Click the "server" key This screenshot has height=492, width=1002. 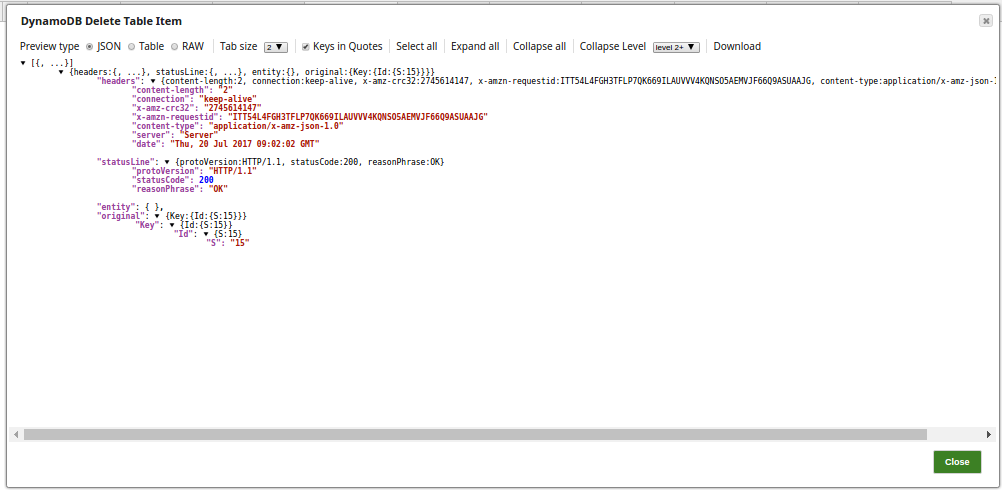(x=151, y=135)
